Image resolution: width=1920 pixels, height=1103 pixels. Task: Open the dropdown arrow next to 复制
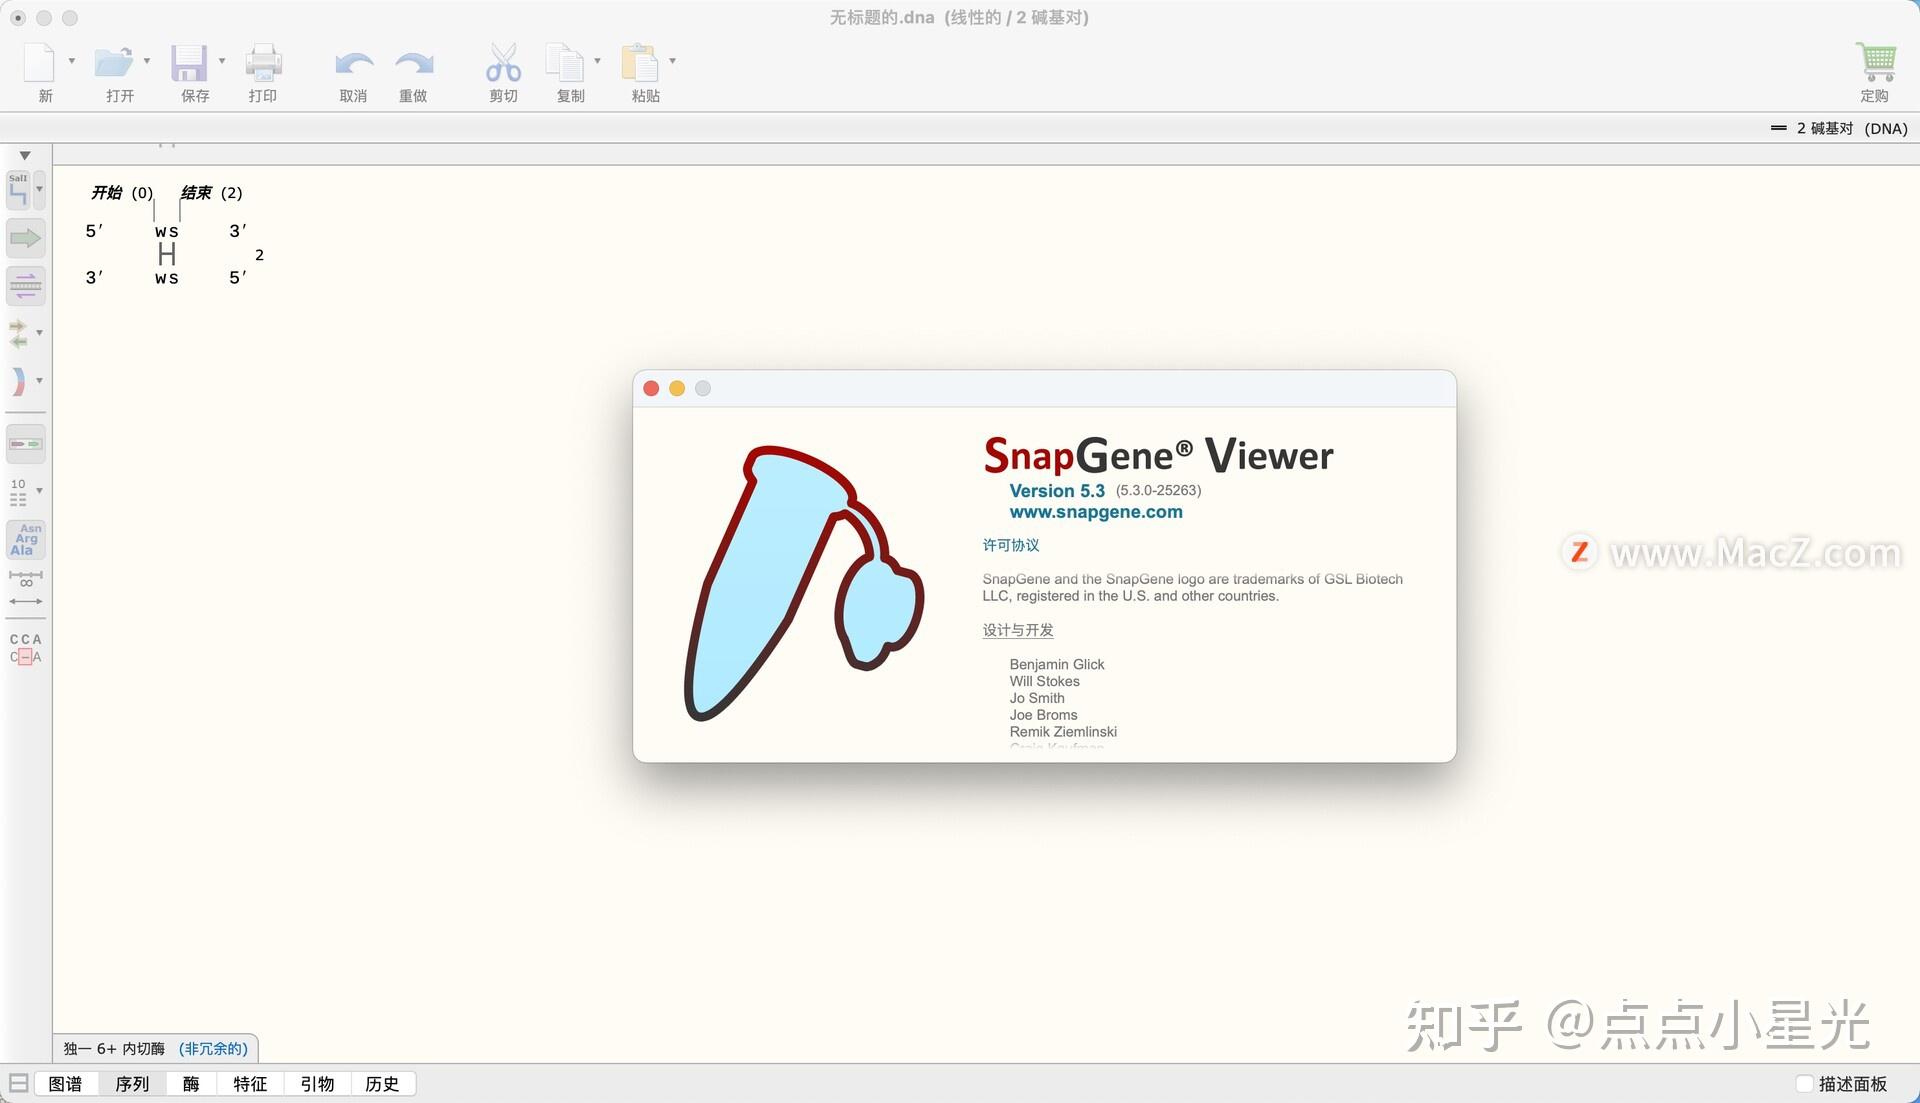[598, 61]
